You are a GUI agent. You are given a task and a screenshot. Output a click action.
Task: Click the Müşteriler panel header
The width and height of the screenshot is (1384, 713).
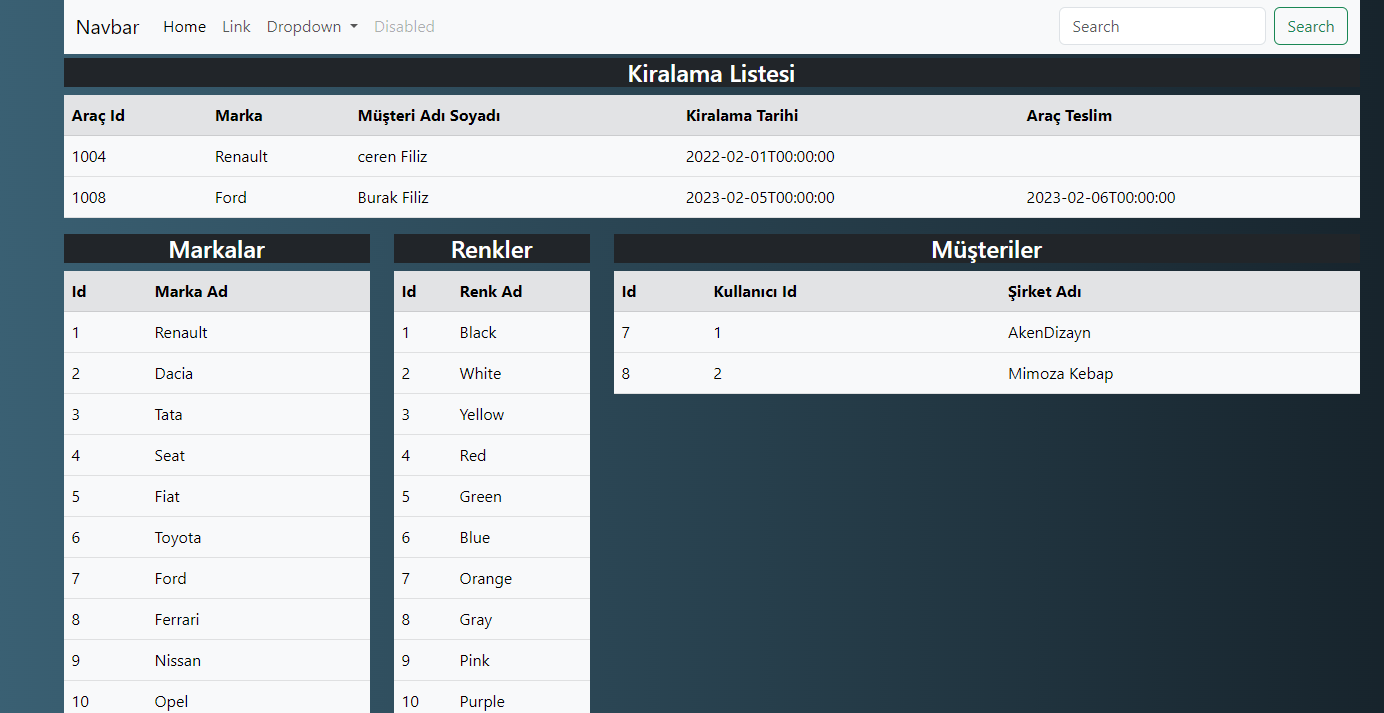click(986, 250)
